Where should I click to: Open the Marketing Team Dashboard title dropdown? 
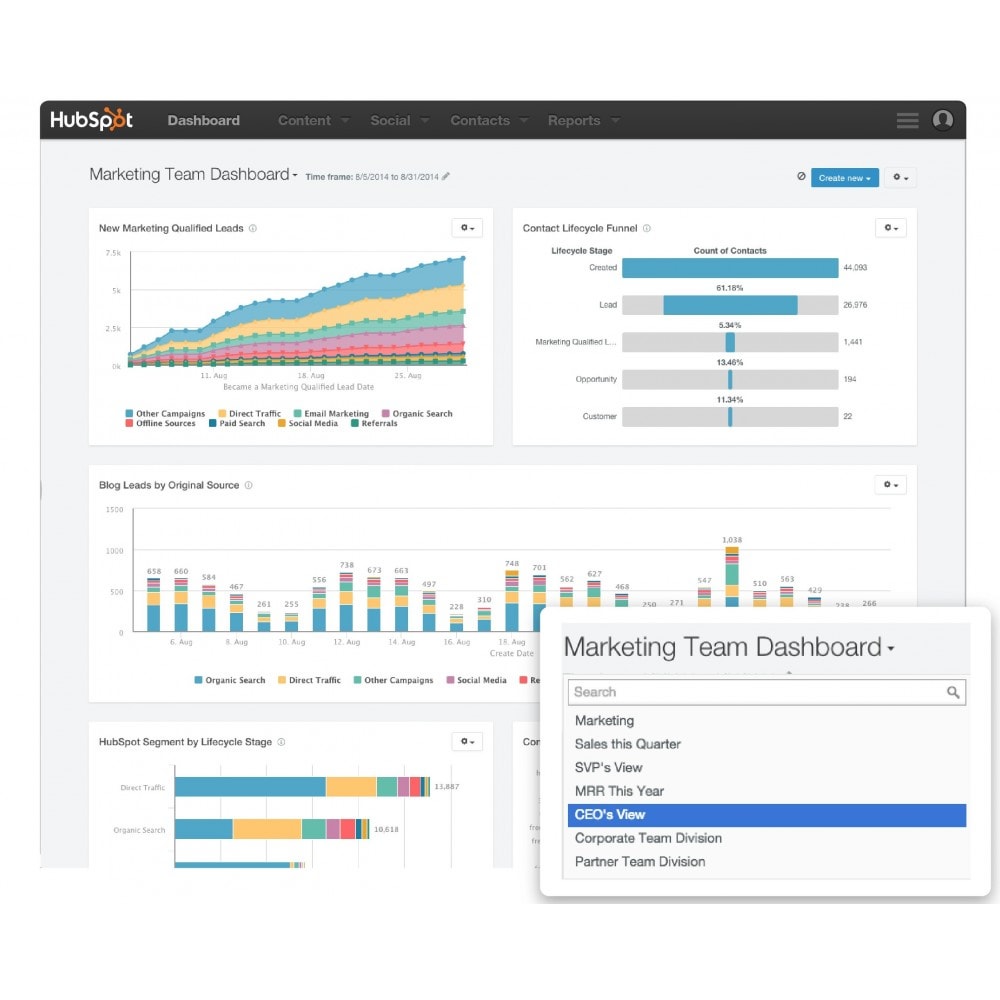click(193, 174)
